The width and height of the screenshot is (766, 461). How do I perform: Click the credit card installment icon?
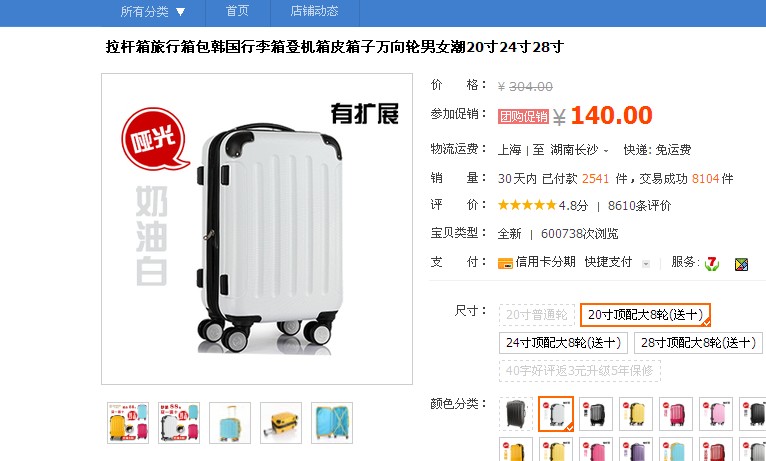tap(505, 263)
